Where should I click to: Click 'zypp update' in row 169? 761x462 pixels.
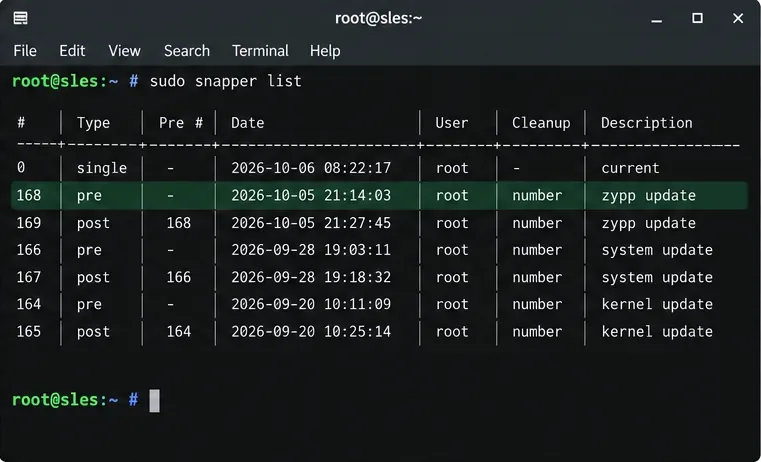click(648, 224)
